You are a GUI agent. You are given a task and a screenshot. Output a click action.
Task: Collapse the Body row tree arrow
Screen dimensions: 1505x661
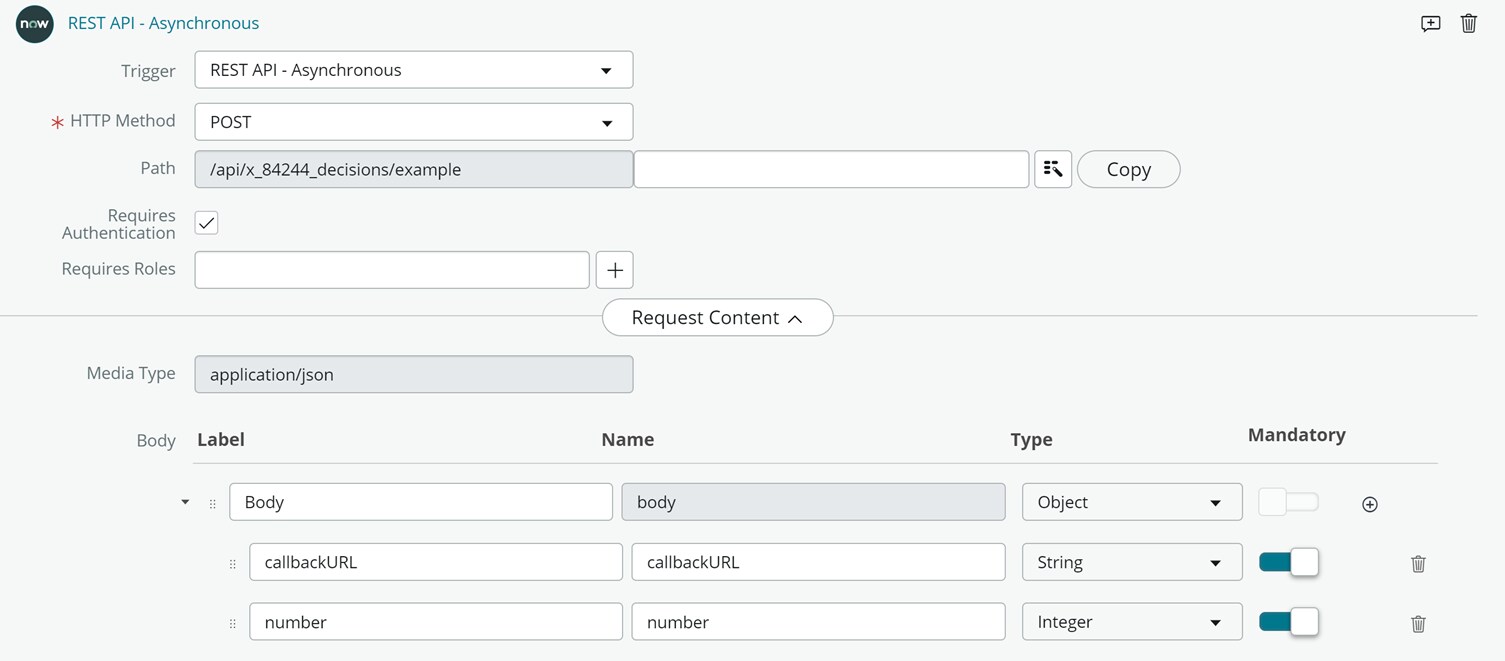(185, 502)
